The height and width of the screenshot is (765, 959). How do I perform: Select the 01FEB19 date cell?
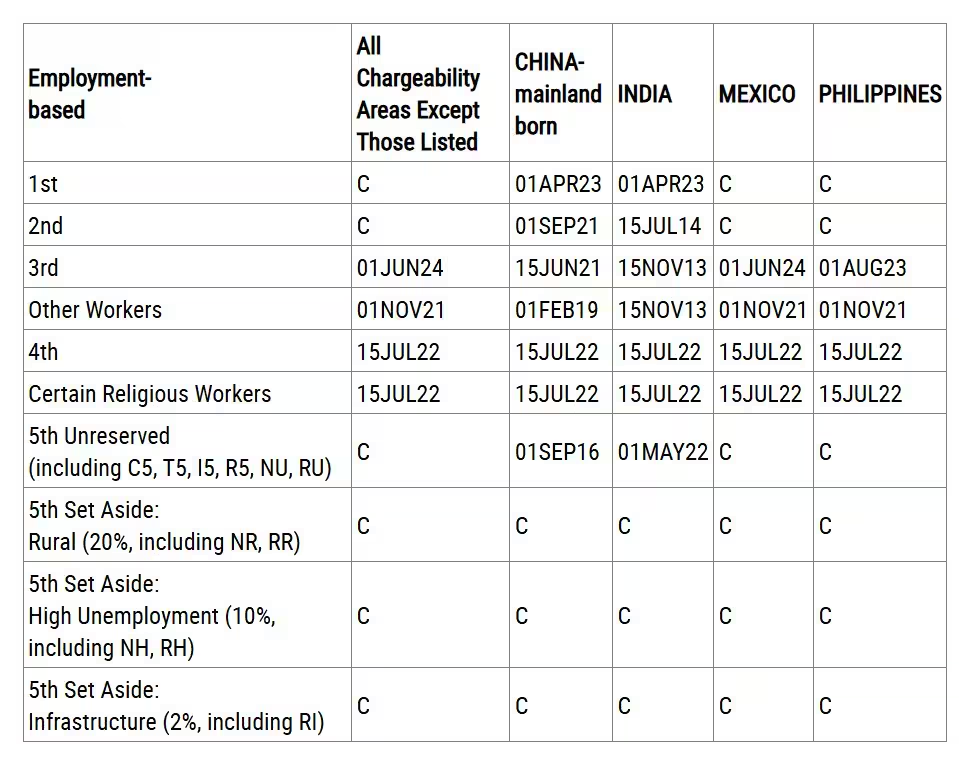pyautogui.click(x=557, y=310)
